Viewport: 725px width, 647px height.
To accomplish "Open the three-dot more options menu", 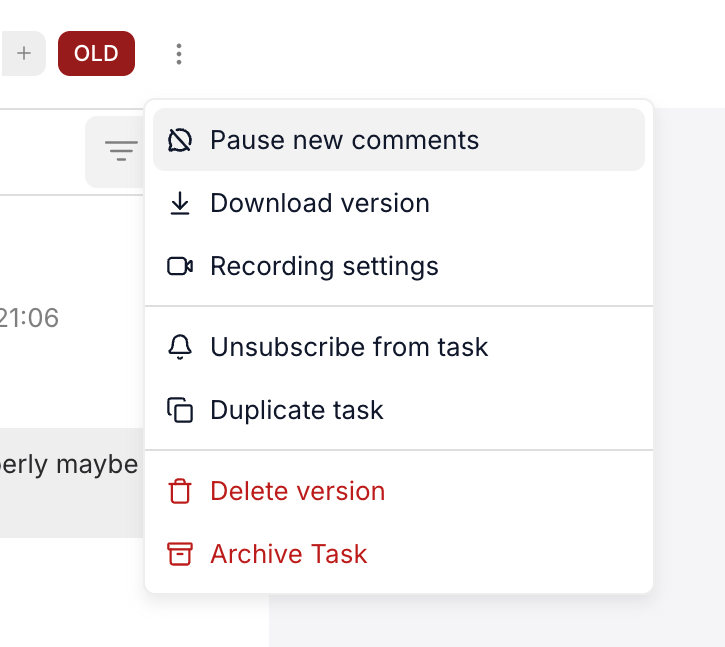I will pos(179,54).
